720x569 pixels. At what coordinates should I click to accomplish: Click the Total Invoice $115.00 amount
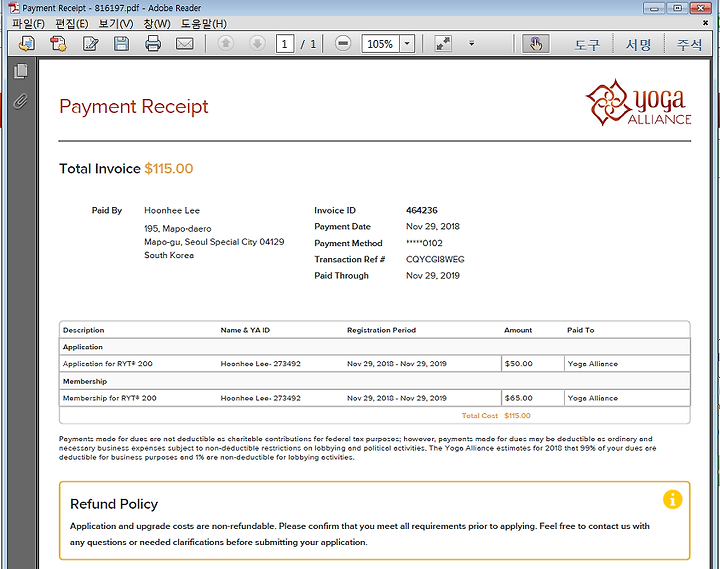pos(169,169)
